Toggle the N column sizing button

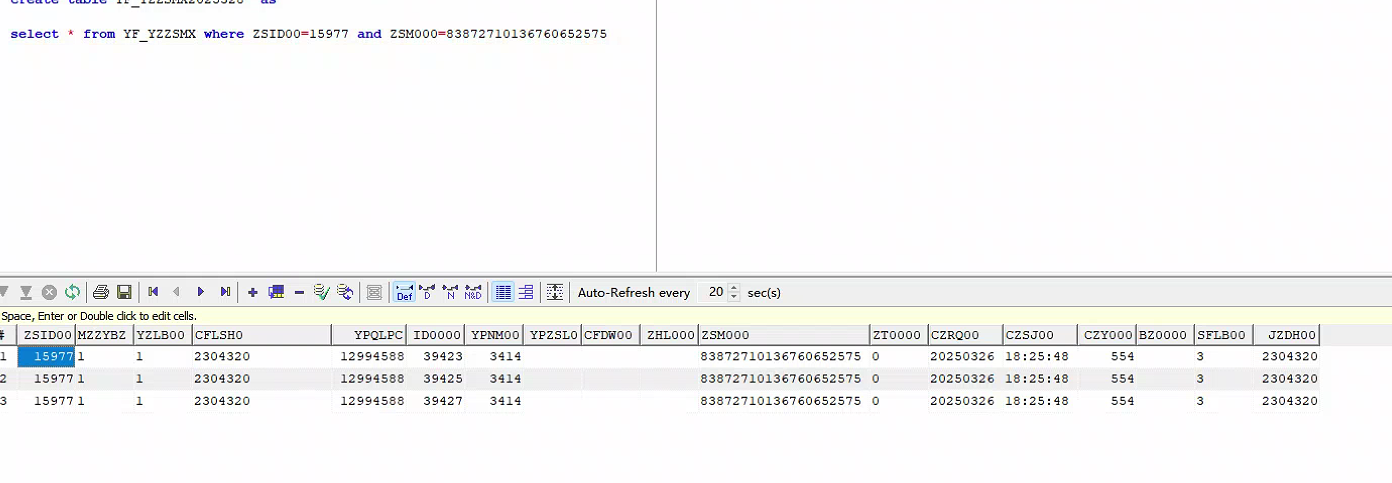point(450,292)
